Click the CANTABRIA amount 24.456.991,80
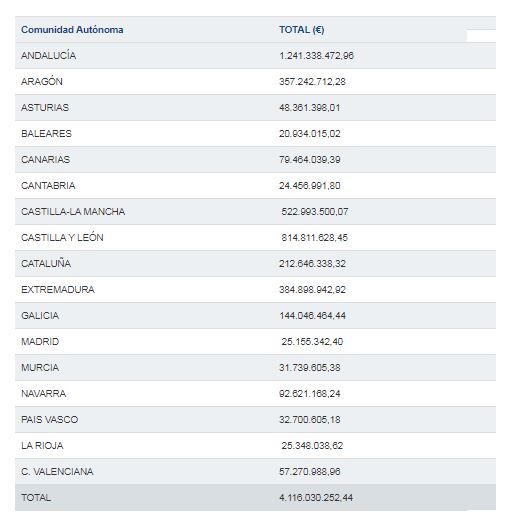The image size is (514, 524). click(309, 185)
